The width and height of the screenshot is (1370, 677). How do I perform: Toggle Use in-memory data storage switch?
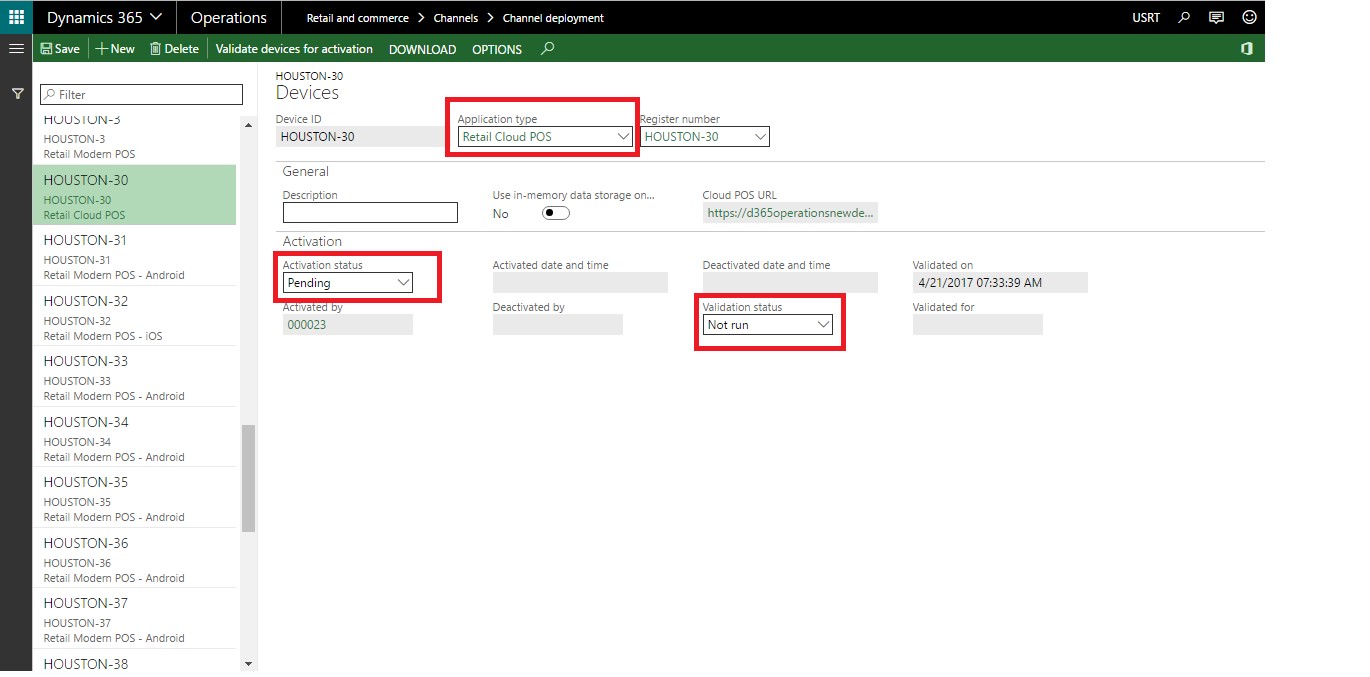point(555,213)
